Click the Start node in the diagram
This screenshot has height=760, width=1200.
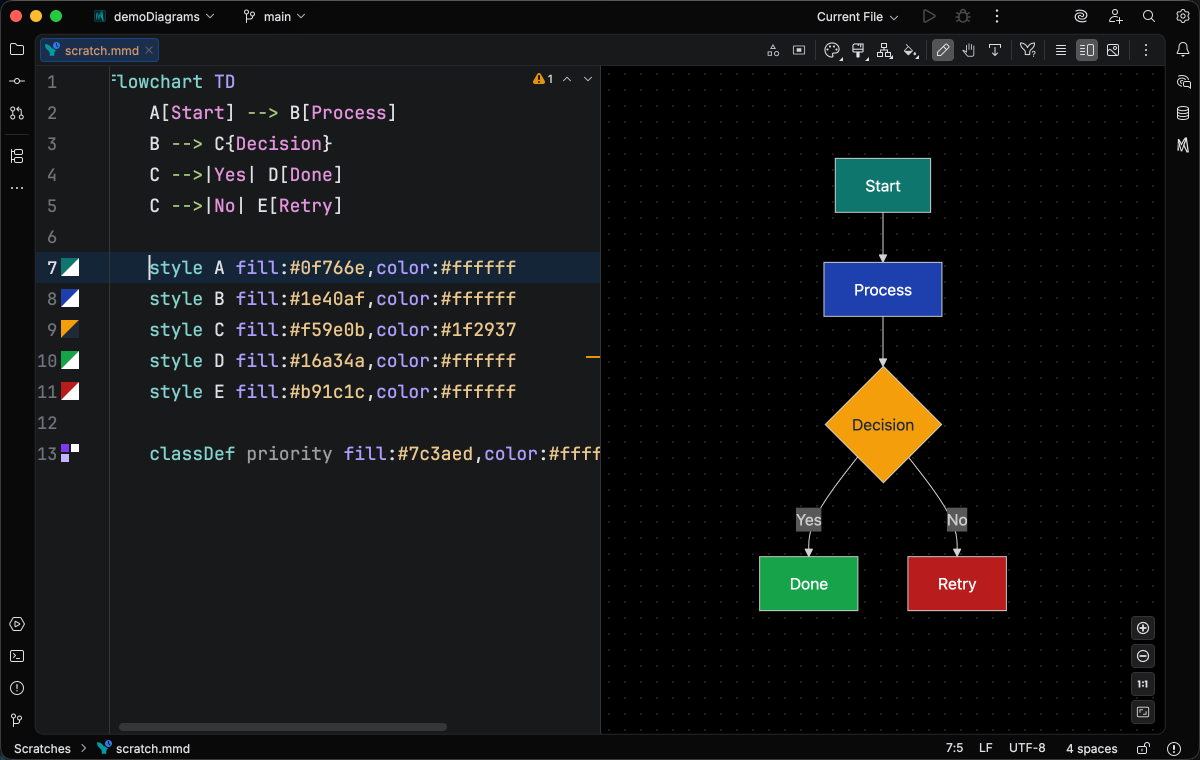883,185
